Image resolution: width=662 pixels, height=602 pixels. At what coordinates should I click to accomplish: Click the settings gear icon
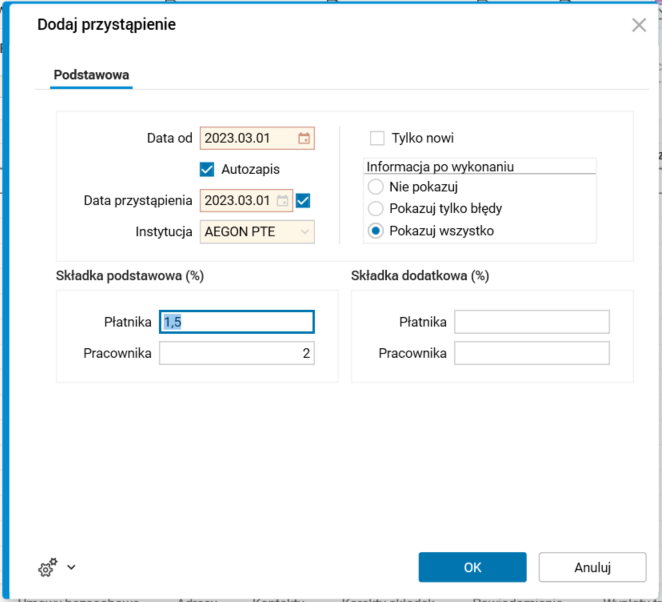47,568
